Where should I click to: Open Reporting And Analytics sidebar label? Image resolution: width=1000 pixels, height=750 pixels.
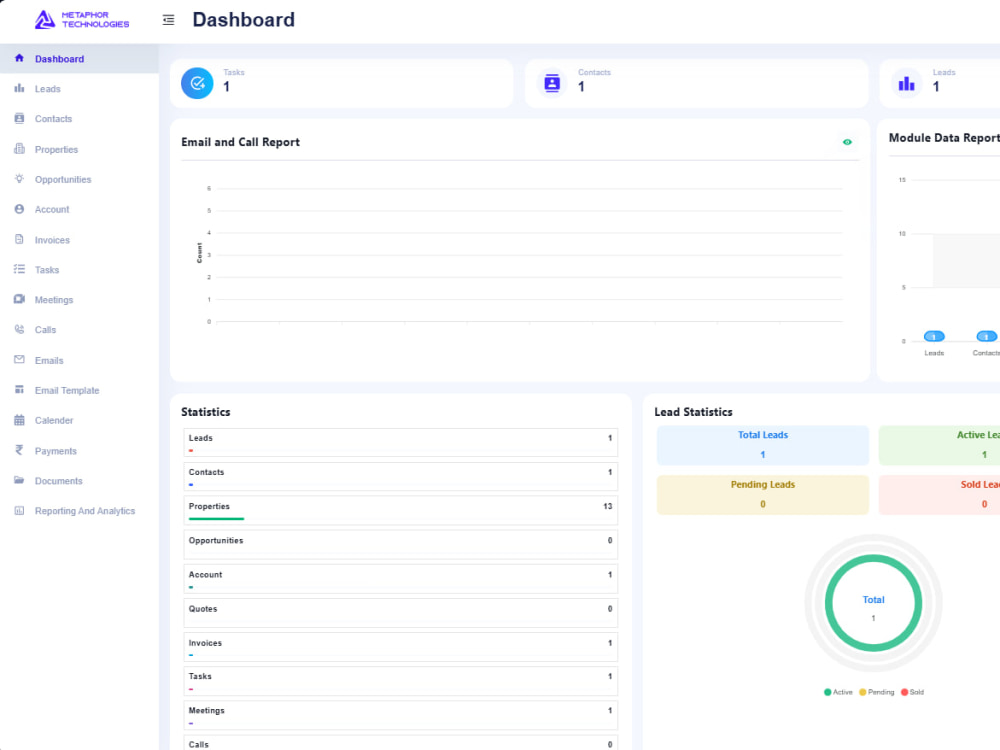[x=85, y=511]
